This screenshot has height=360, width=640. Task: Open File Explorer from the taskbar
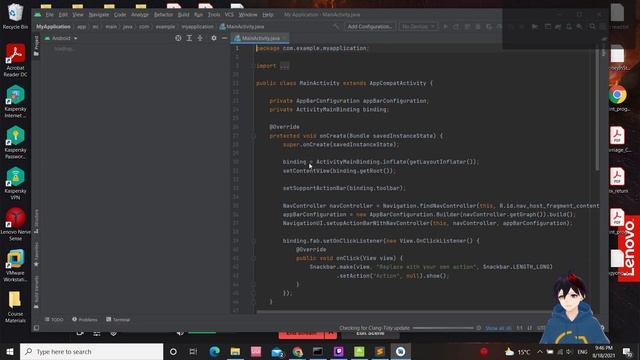point(235,351)
